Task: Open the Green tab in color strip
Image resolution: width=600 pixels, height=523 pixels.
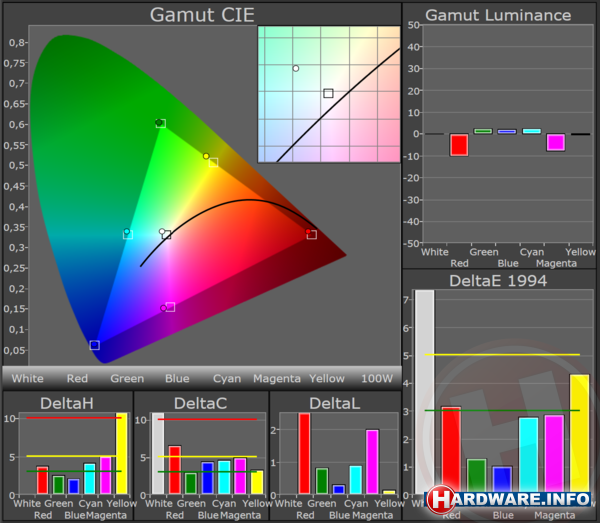Action: tap(127, 379)
